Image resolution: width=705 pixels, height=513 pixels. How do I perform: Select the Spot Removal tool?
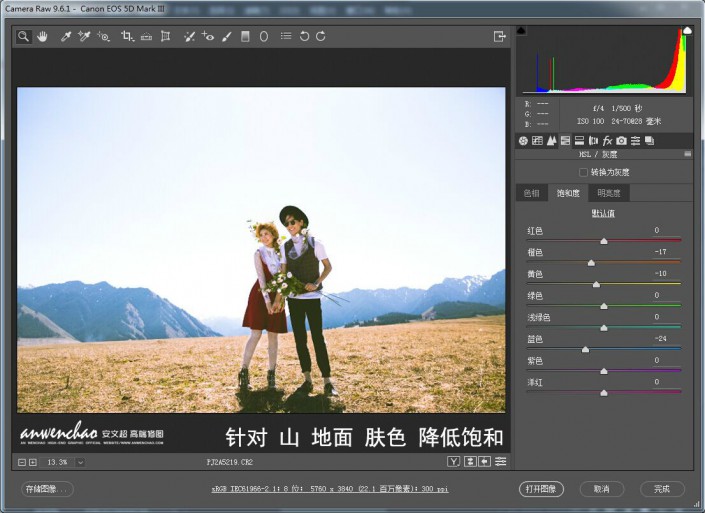click(189, 36)
